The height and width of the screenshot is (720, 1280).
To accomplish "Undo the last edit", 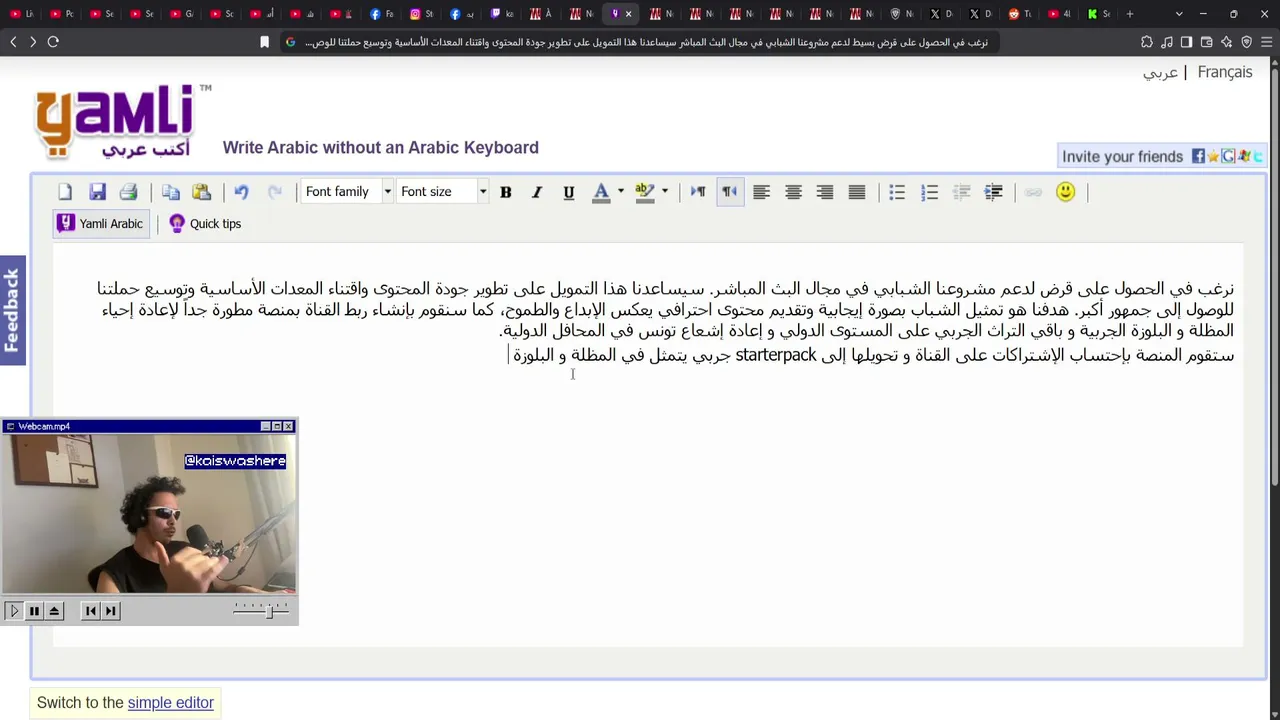I will (241, 192).
